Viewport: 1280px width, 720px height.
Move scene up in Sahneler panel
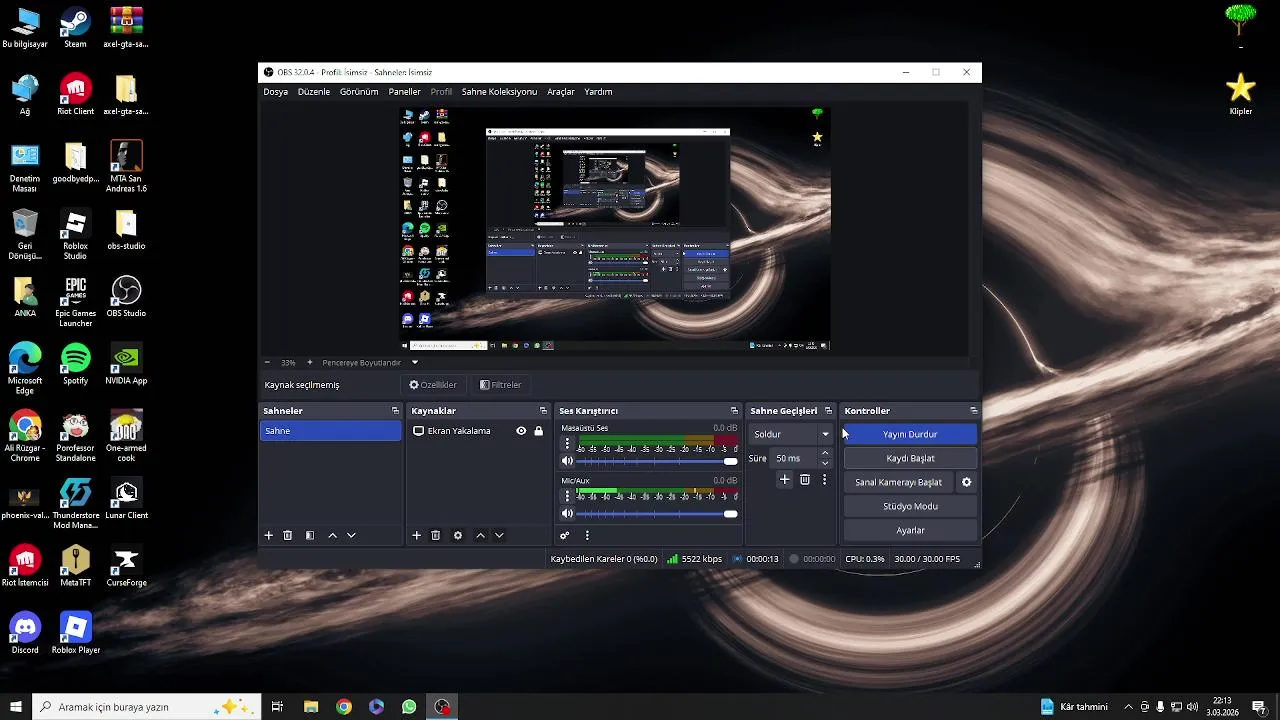[x=332, y=535]
